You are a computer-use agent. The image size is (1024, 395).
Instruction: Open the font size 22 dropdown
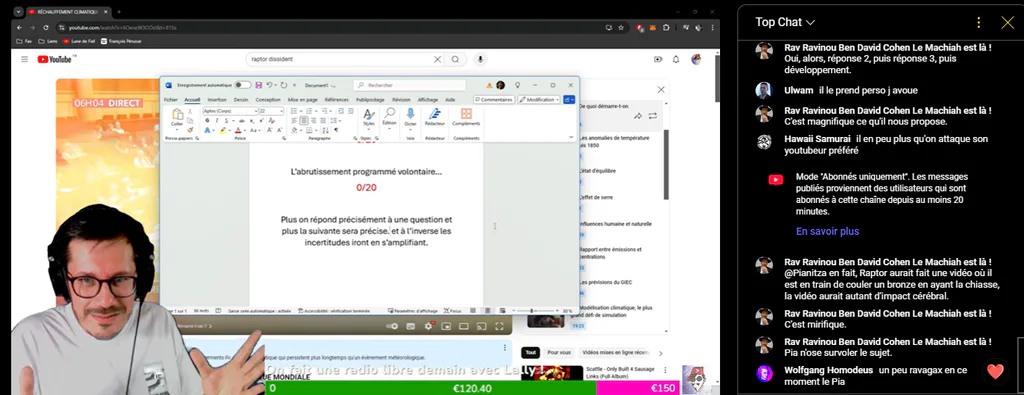(271, 111)
